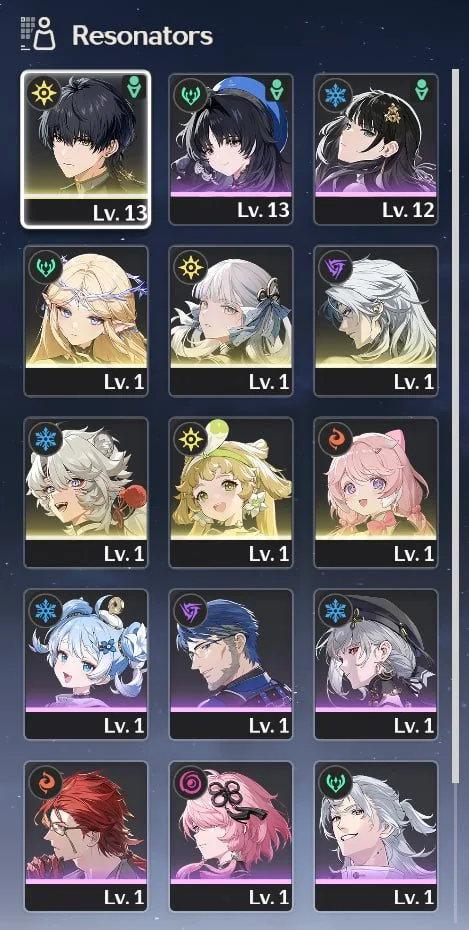Click Fusion flame icon on pink-haired girl
Image resolution: width=469 pixels, height=930 pixels.
tap(335, 437)
